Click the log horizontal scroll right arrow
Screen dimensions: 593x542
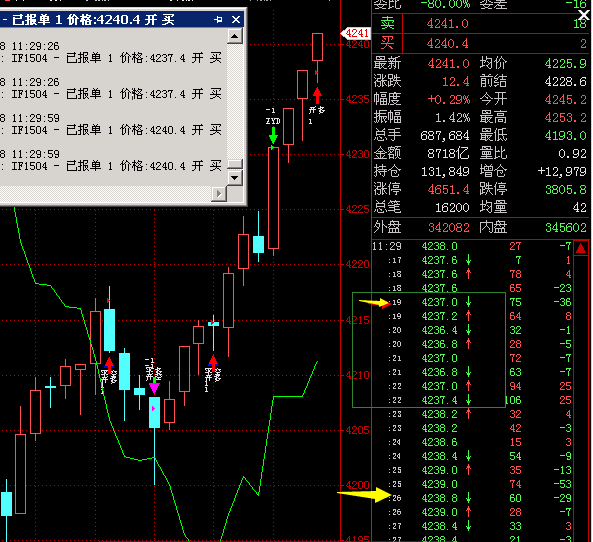219,194
